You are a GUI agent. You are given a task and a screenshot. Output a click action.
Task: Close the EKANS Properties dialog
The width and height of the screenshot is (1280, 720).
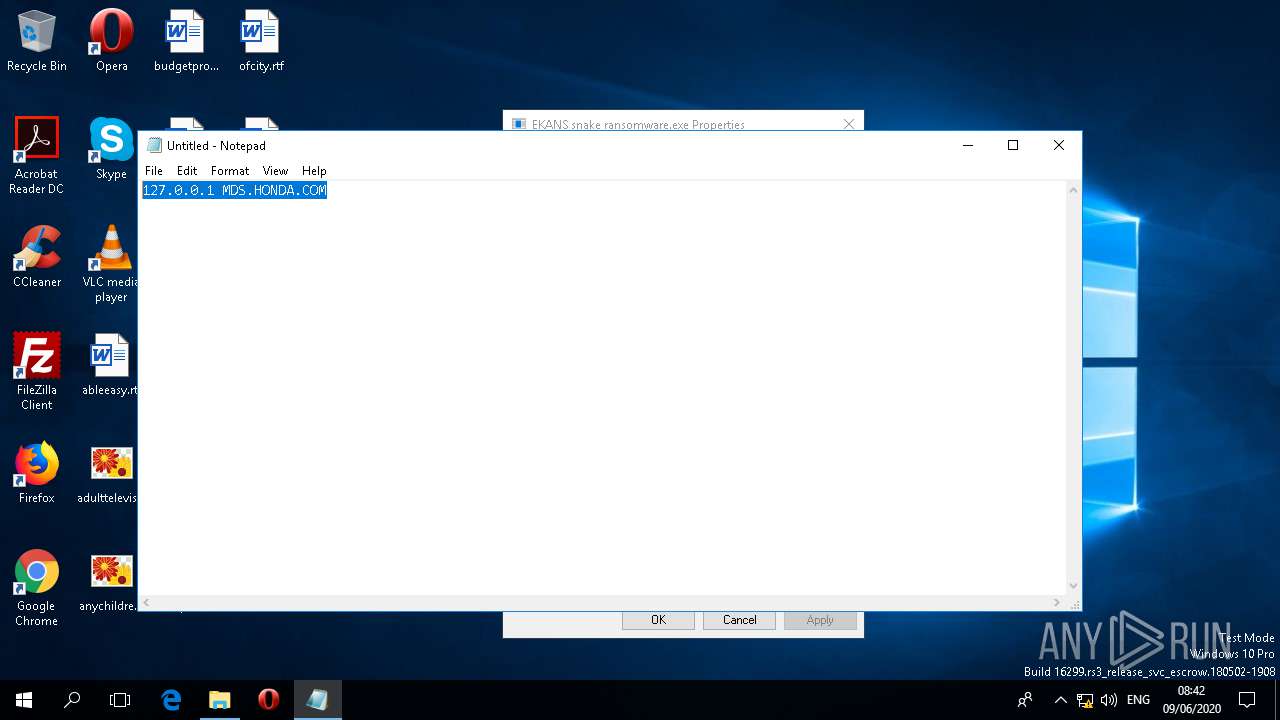pos(849,124)
